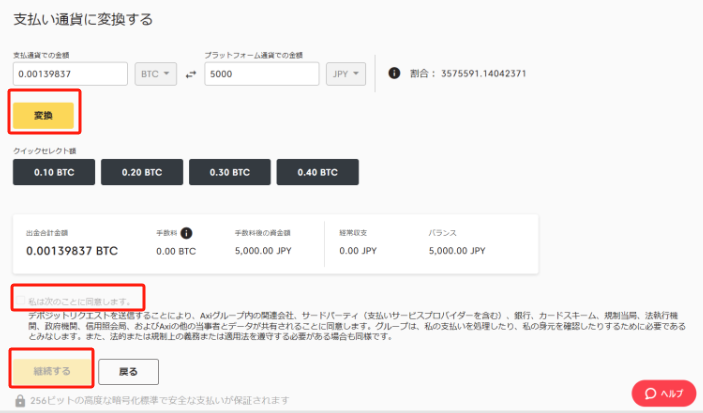Pick the 0.30 BTC quick amount
Image resolution: width=703 pixels, height=413 pixels.
[x=228, y=172]
